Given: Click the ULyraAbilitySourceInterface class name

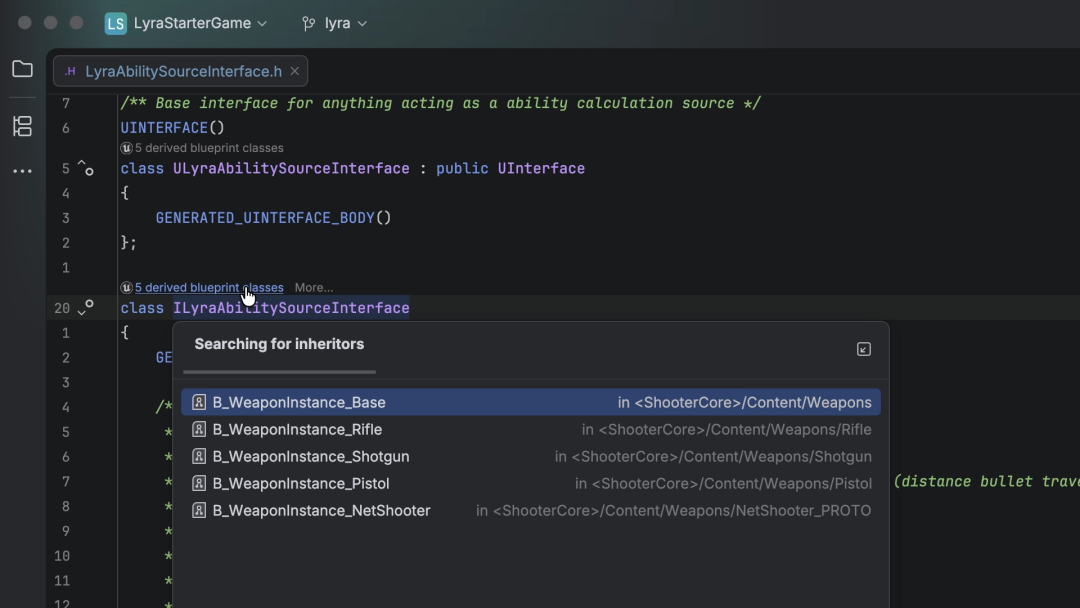Looking at the screenshot, I should pyautogui.click(x=291, y=169).
